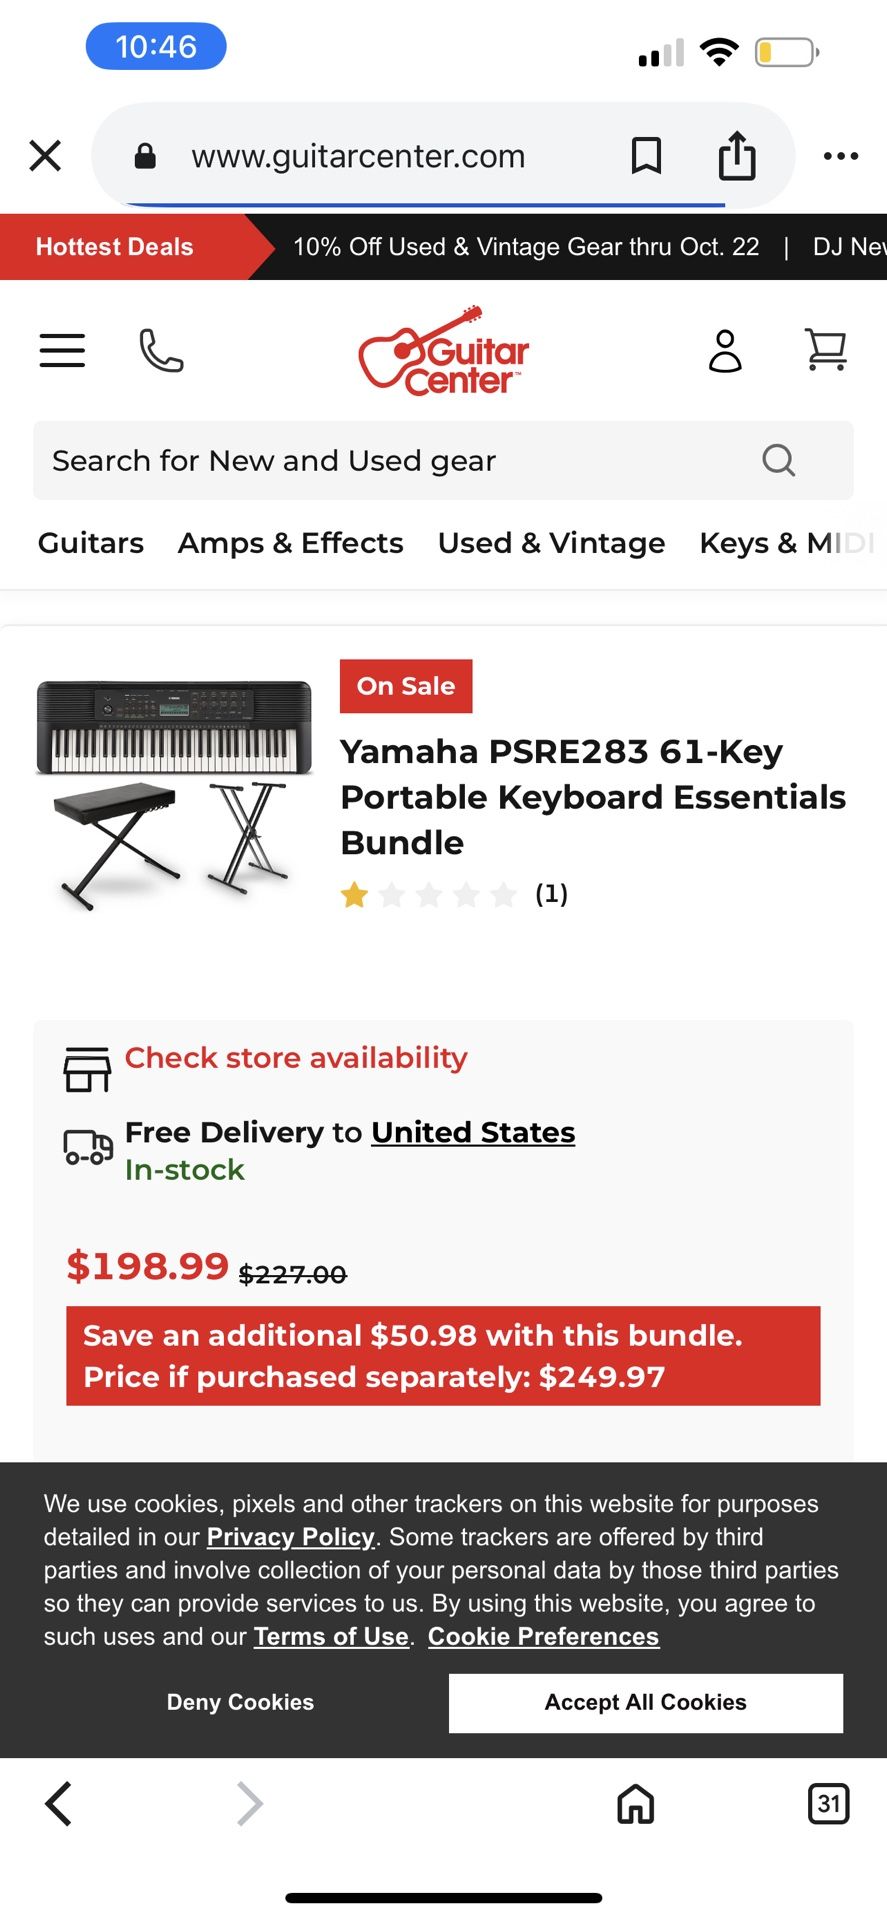
Task: Open the tab switcher showing 31 tabs
Action: click(x=829, y=1804)
